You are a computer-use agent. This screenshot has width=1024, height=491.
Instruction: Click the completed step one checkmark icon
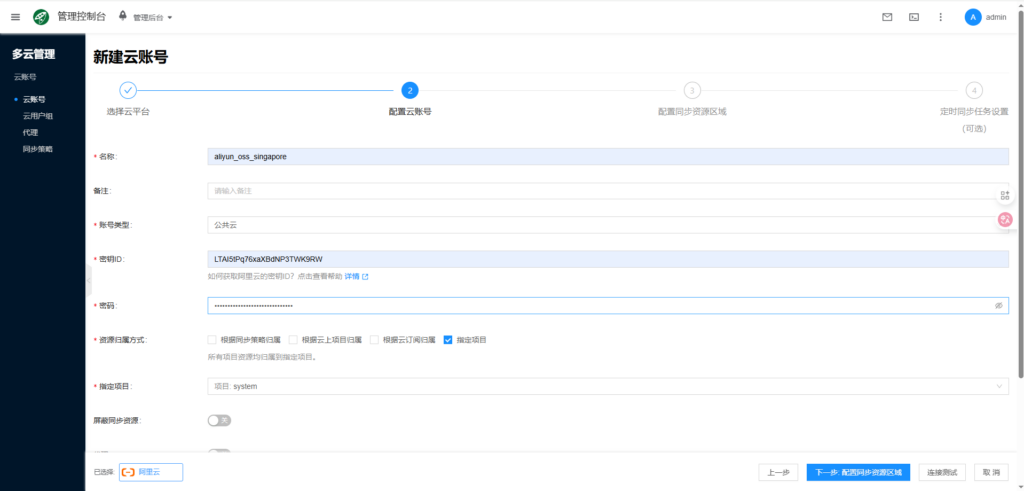point(128,90)
